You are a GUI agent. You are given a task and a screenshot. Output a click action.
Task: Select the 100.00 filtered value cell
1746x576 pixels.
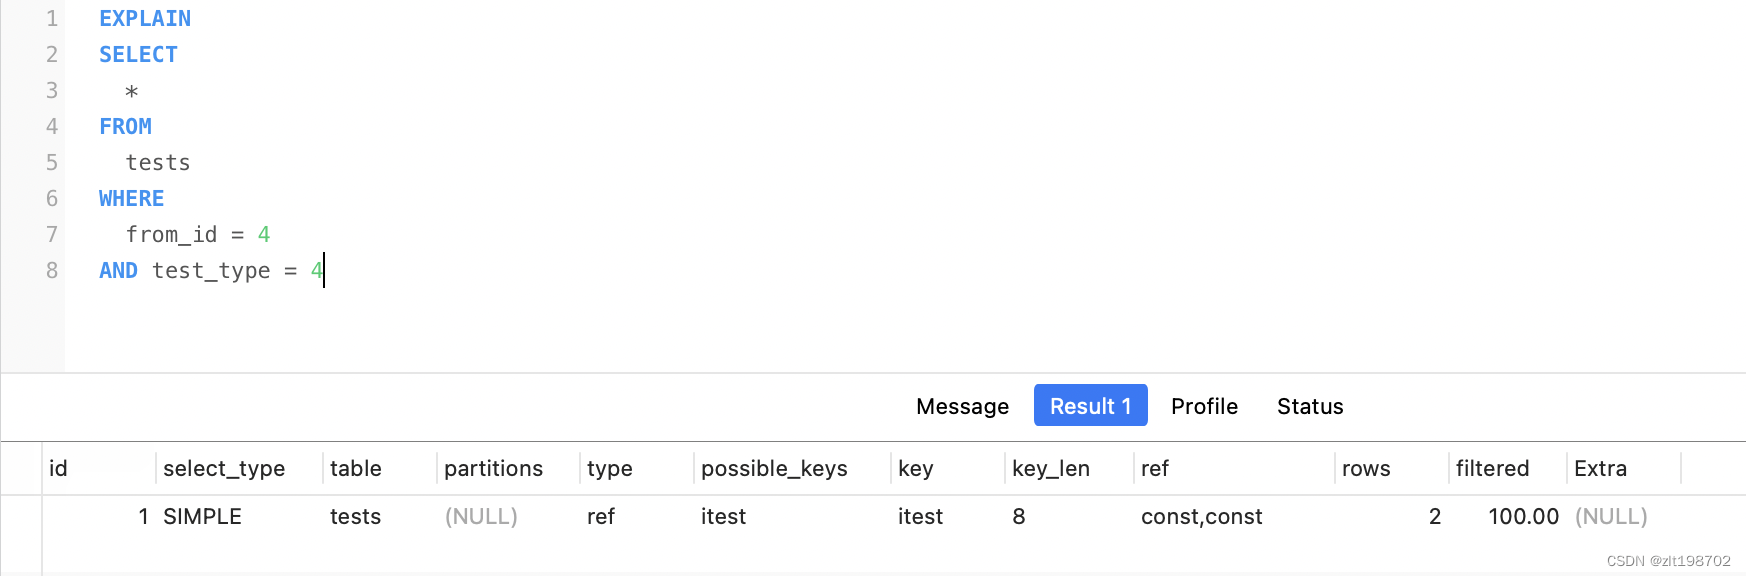[1523, 516]
